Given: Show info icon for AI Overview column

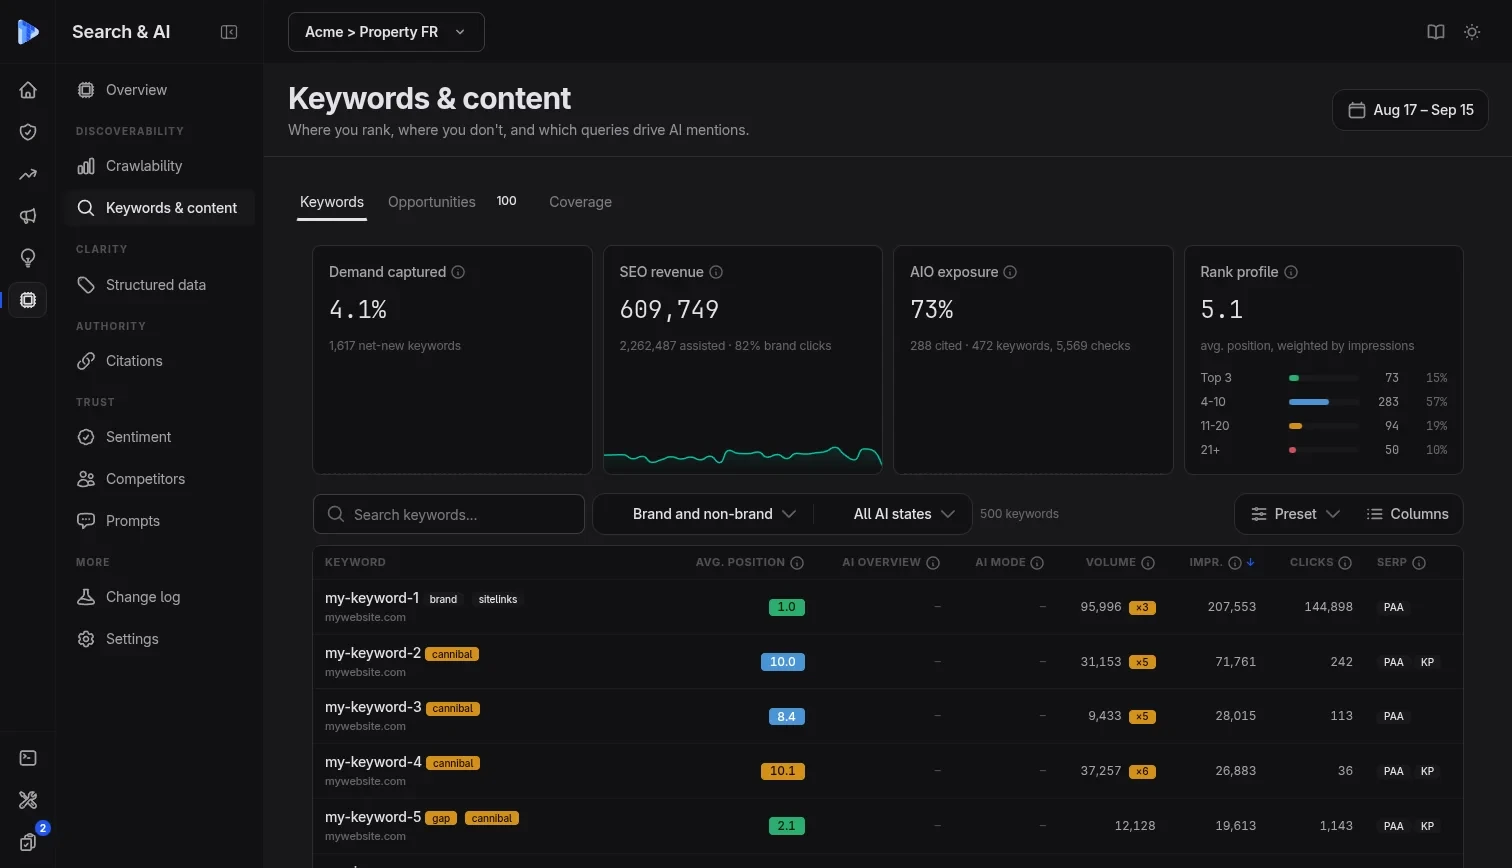Looking at the screenshot, I should [933, 563].
